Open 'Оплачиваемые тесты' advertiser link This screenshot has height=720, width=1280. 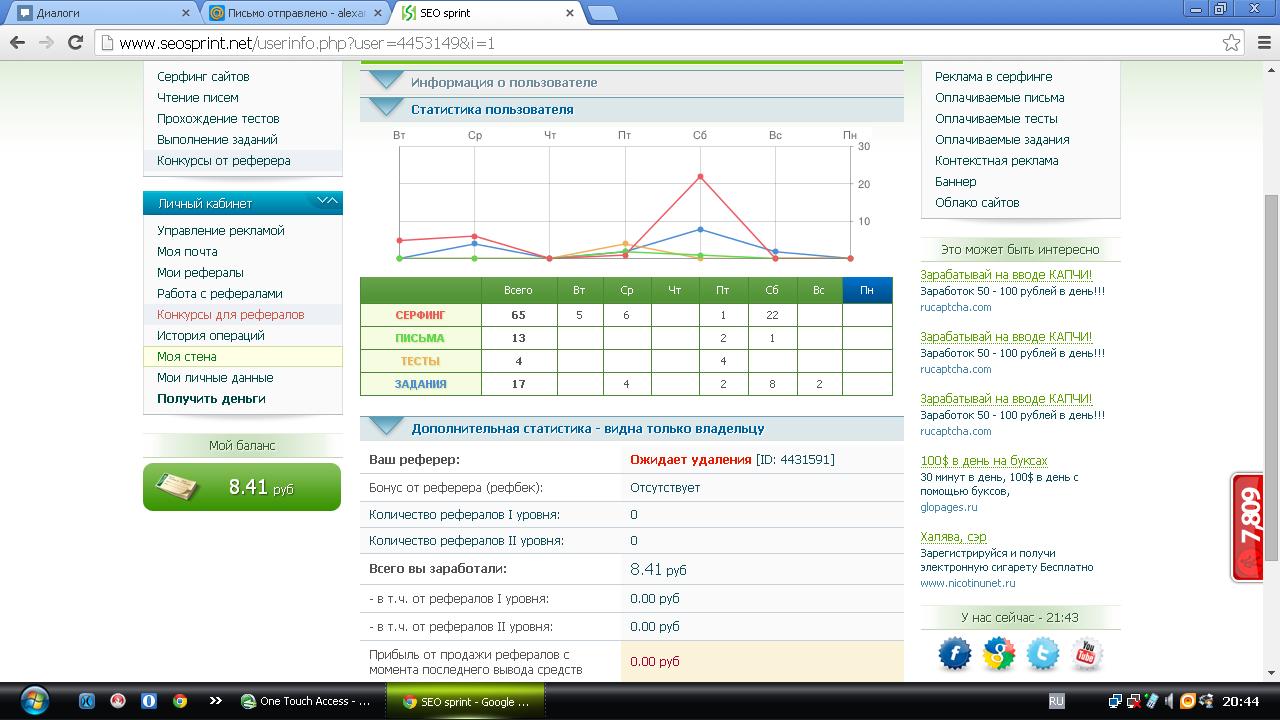click(x=997, y=118)
